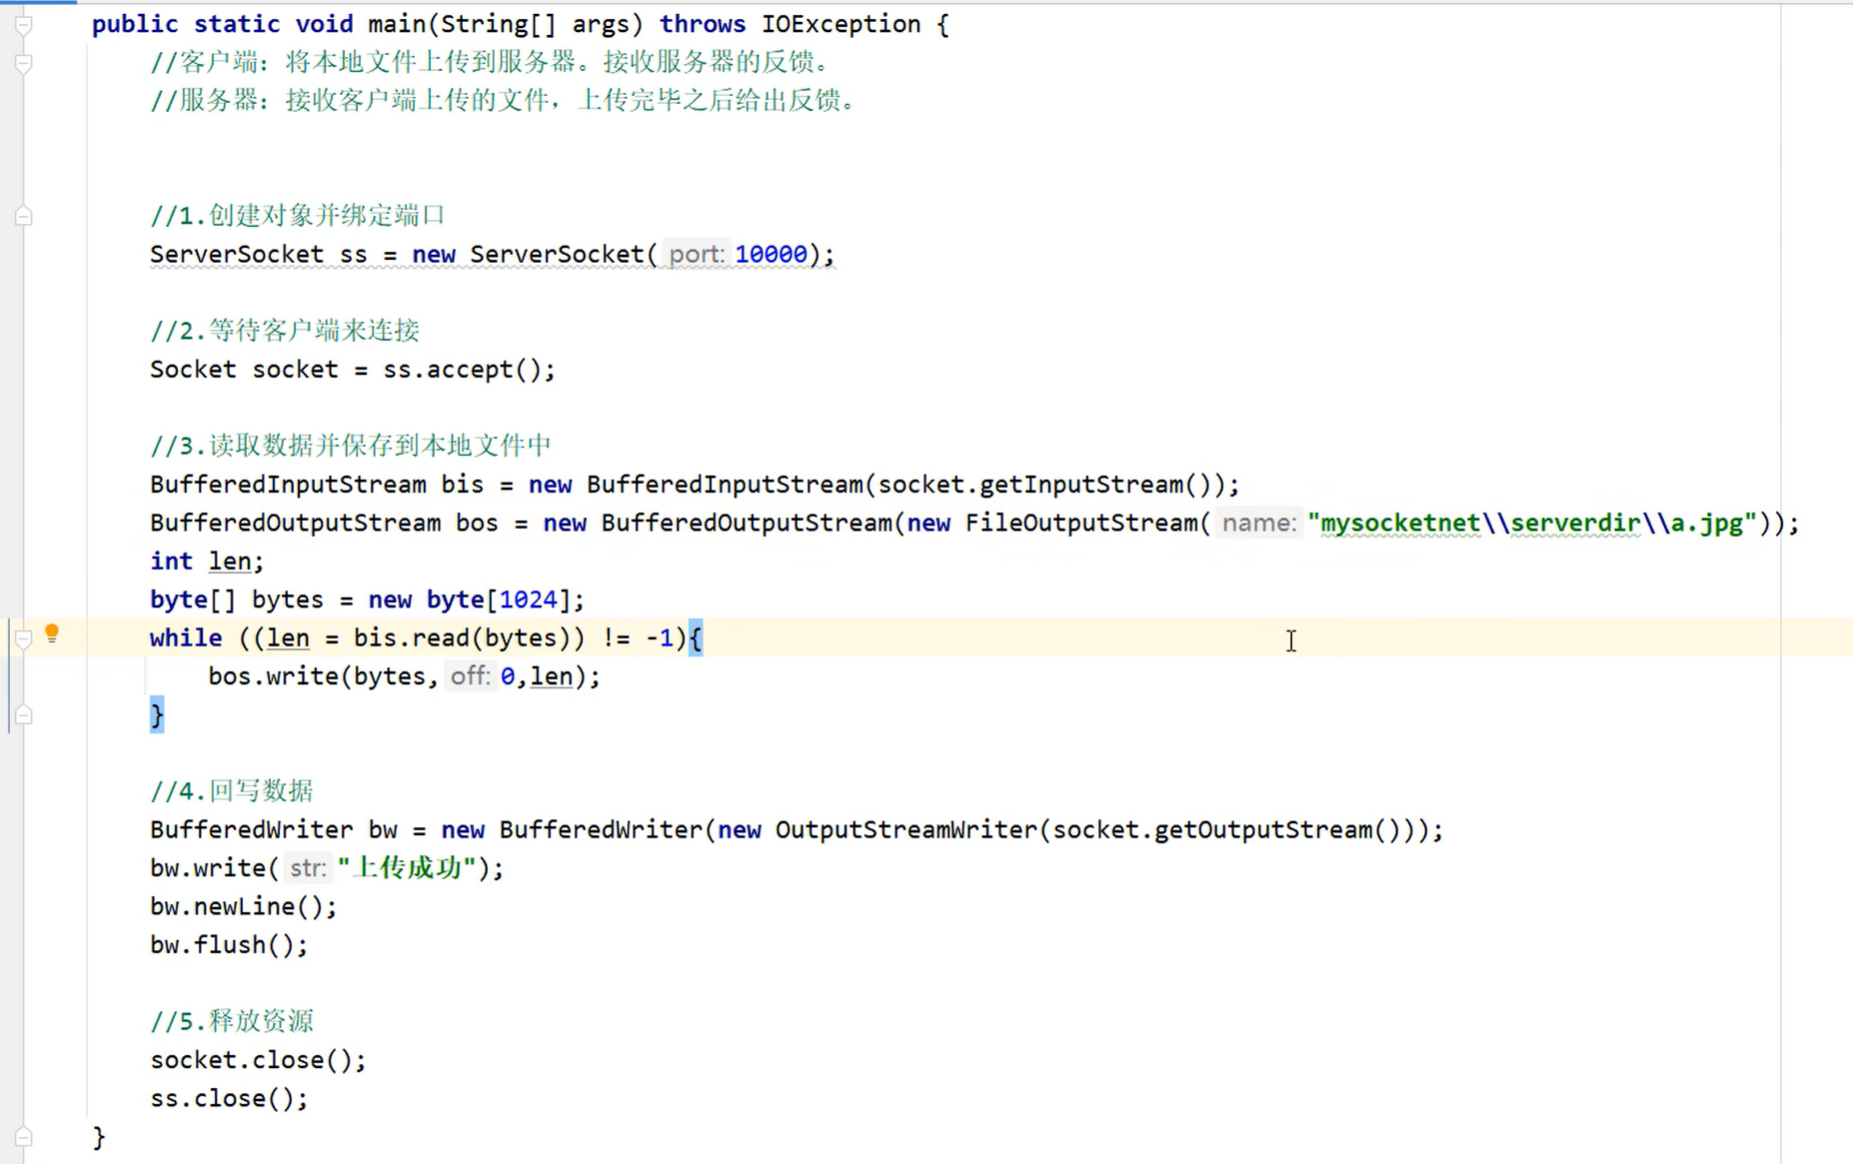1853x1164 pixels.
Task: Place cursor on the Socket accept line
Action: [x=352, y=369]
